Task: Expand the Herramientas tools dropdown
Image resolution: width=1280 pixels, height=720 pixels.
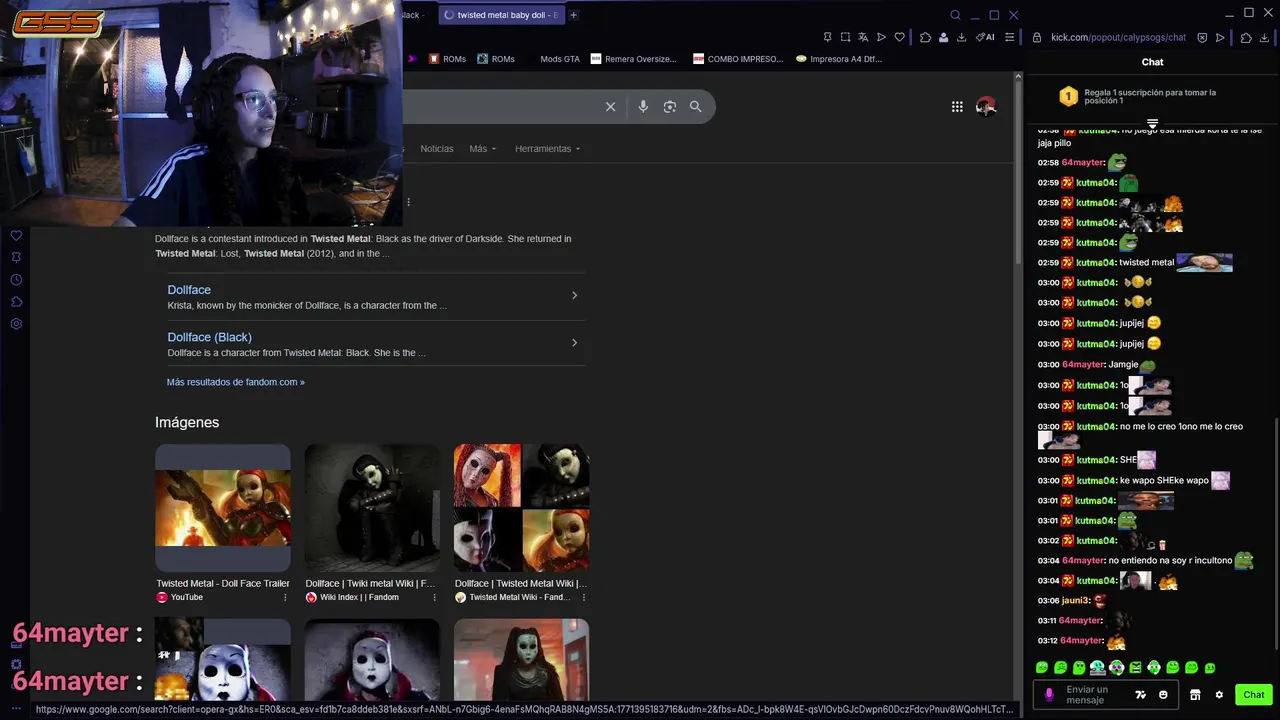Action: [547, 149]
